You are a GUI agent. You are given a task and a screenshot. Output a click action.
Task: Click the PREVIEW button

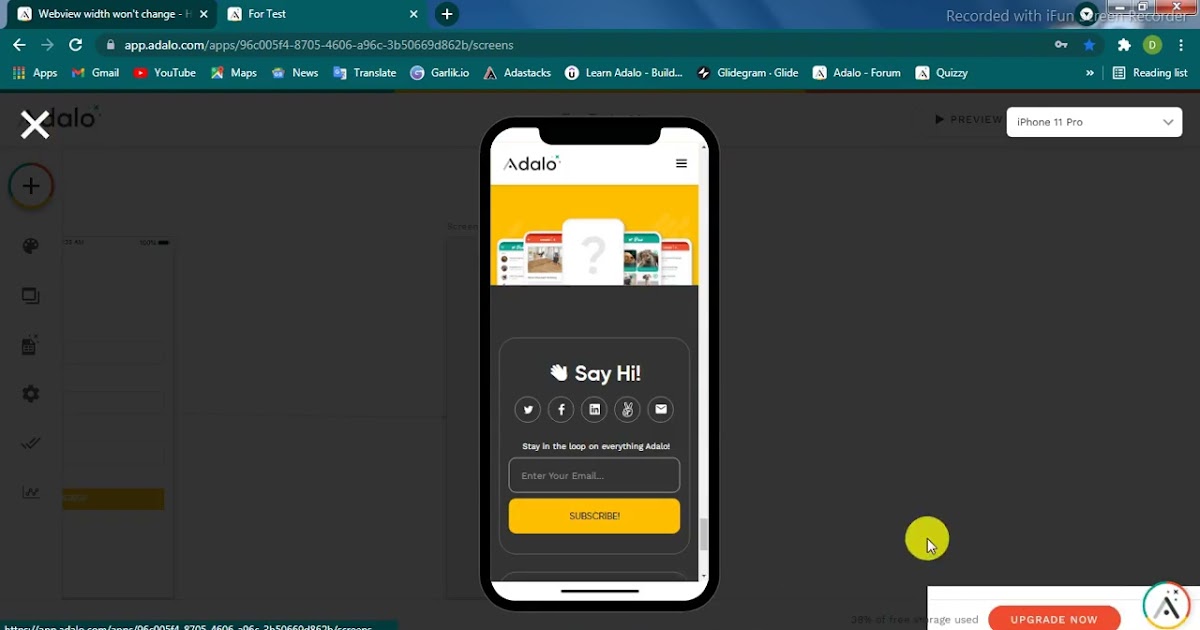(x=967, y=119)
